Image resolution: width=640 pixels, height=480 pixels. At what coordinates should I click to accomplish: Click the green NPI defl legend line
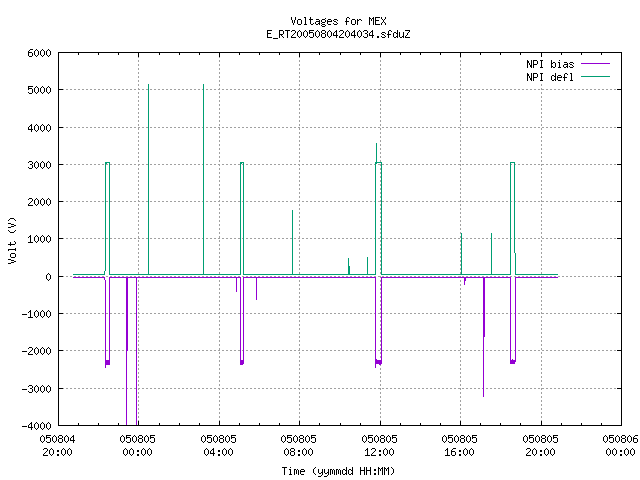pos(595,76)
